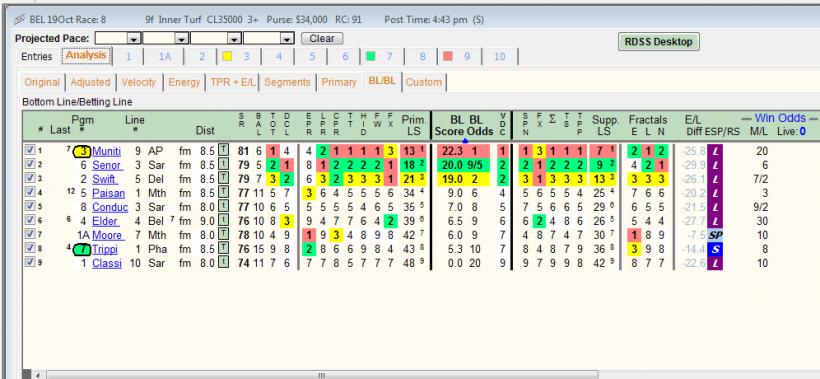Open the fourth Projected Pace dropdown
820x379 pixels.
(287, 39)
